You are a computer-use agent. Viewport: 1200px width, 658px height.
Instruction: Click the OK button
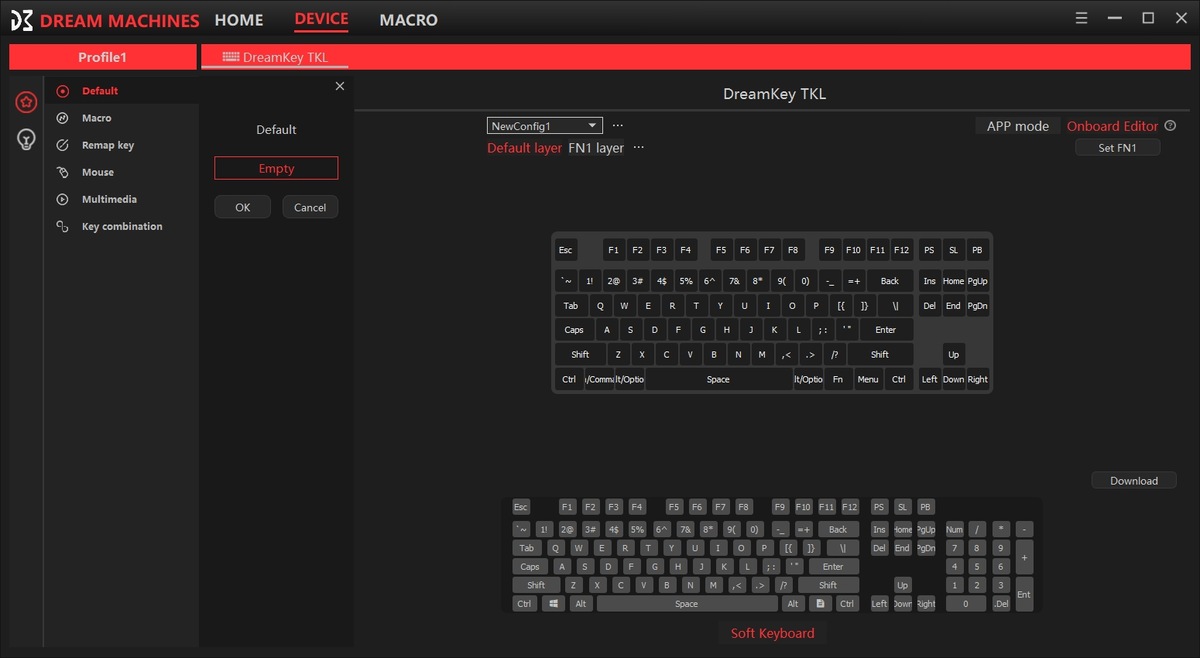coord(243,207)
